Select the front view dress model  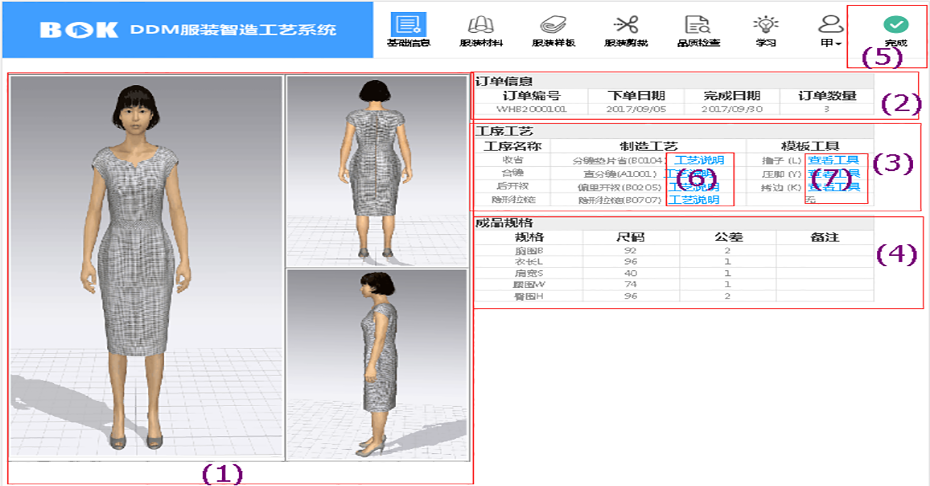[x=146, y=268]
